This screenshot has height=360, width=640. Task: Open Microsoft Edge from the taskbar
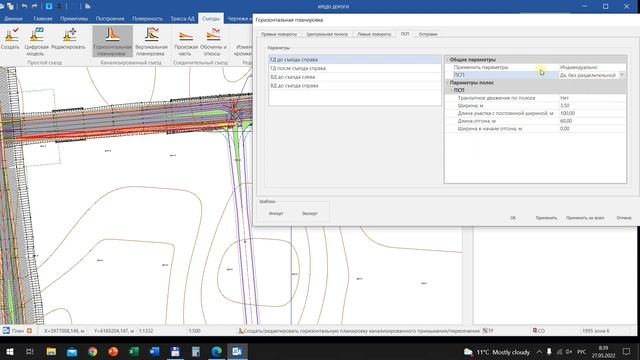[216, 351]
